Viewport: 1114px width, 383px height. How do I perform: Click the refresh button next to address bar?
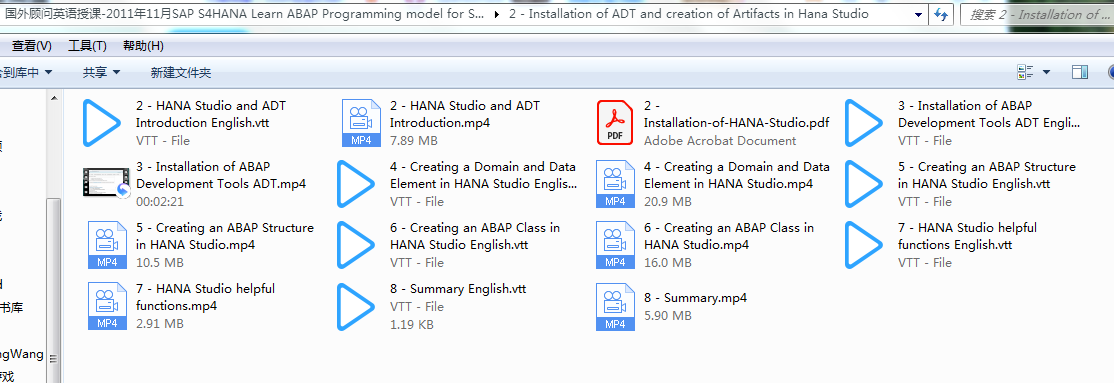pyautogui.click(x=941, y=14)
